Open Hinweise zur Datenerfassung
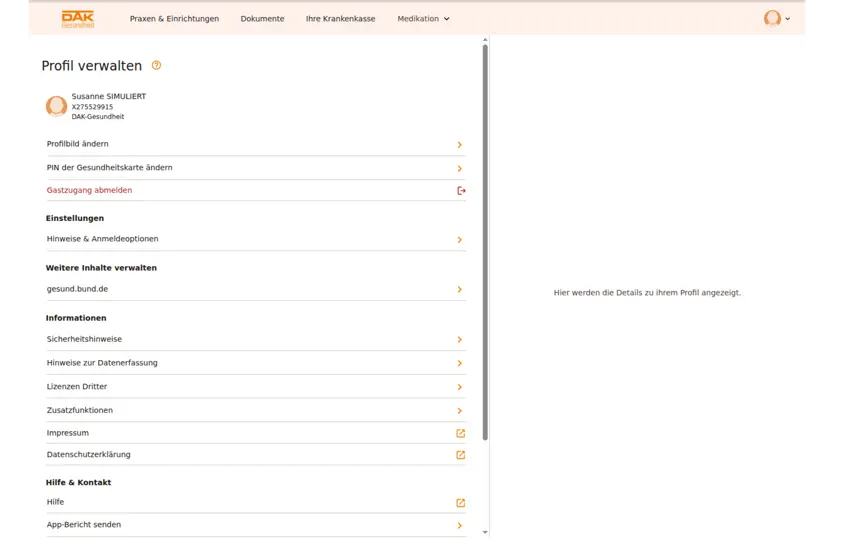The width and height of the screenshot is (864, 540). (x=256, y=363)
